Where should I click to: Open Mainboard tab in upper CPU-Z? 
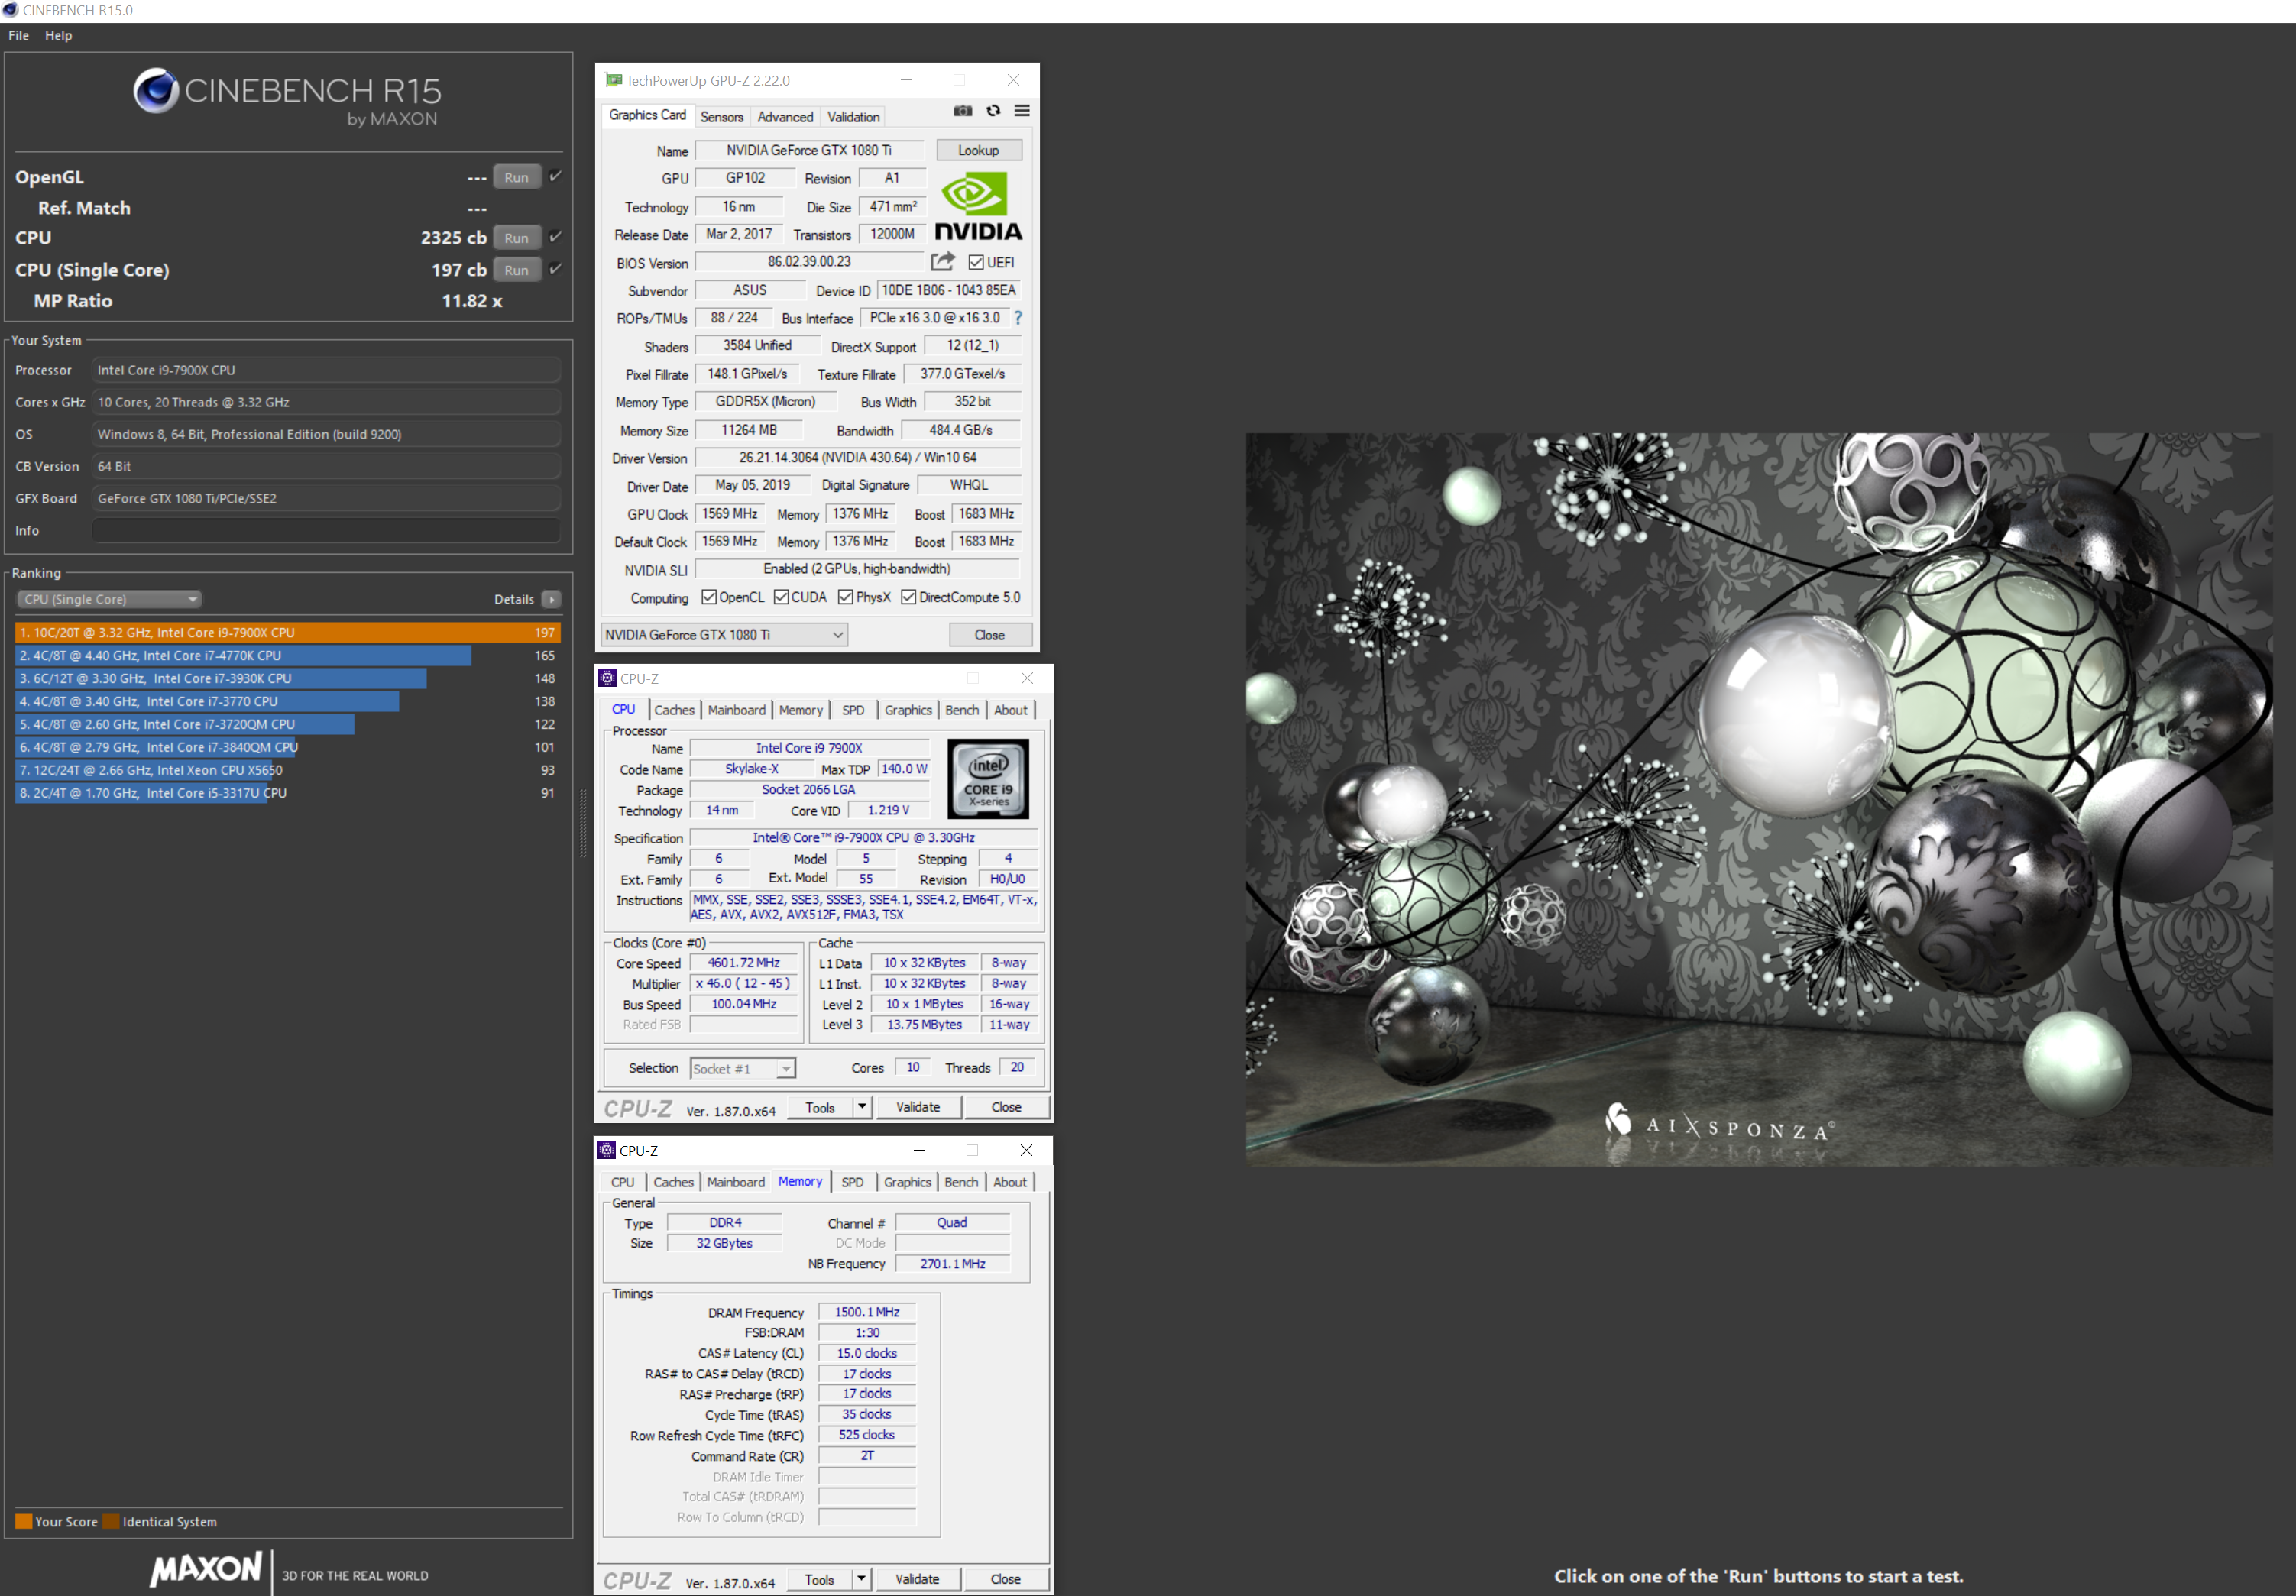tap(736, 710)
